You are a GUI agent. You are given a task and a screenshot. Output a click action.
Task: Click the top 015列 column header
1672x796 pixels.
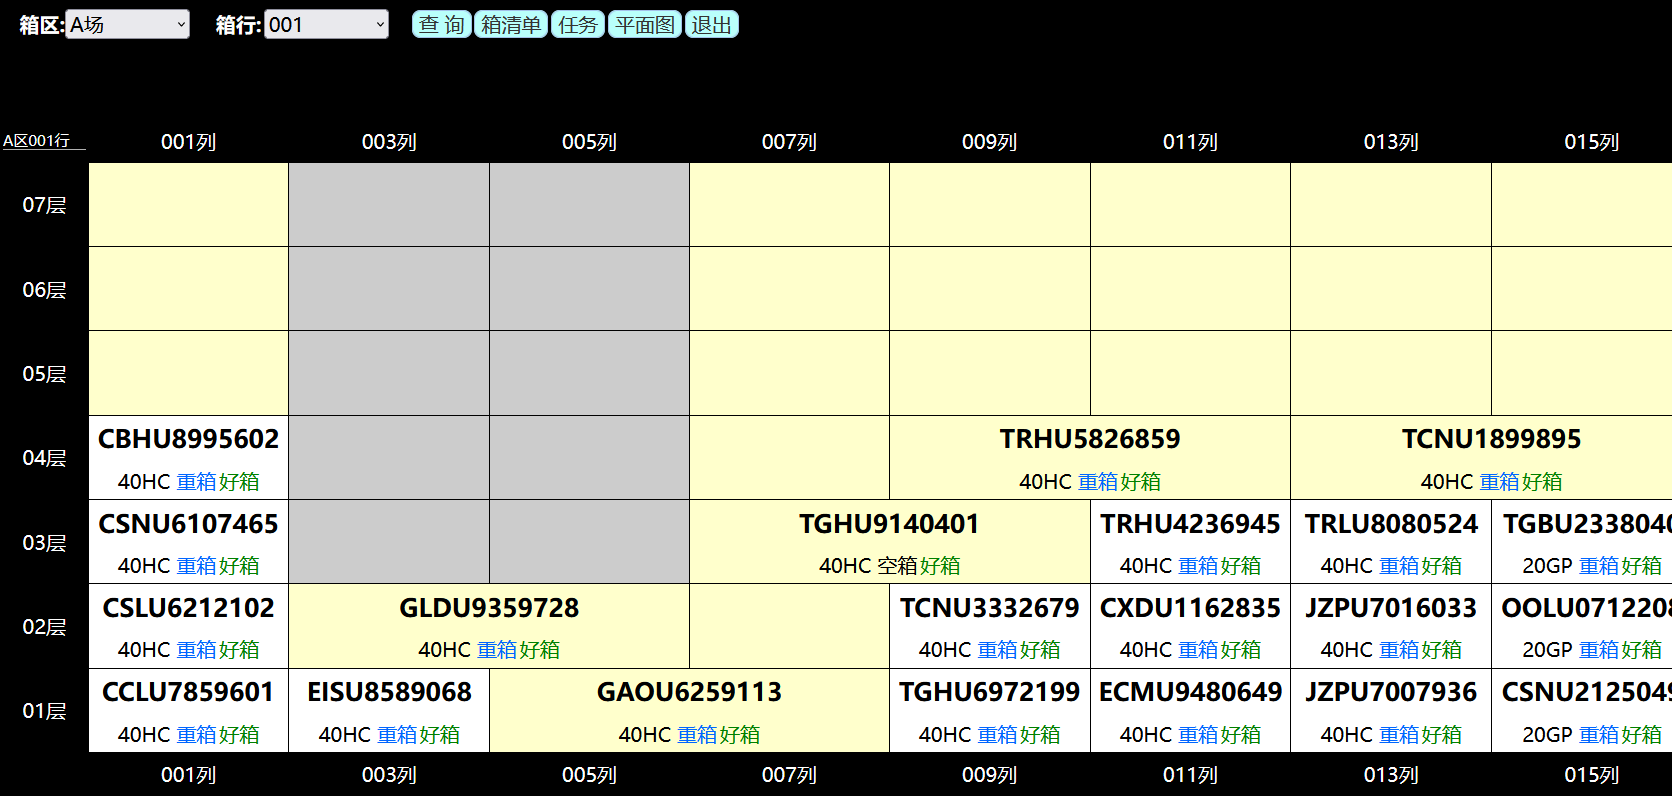coord(1592,142)
